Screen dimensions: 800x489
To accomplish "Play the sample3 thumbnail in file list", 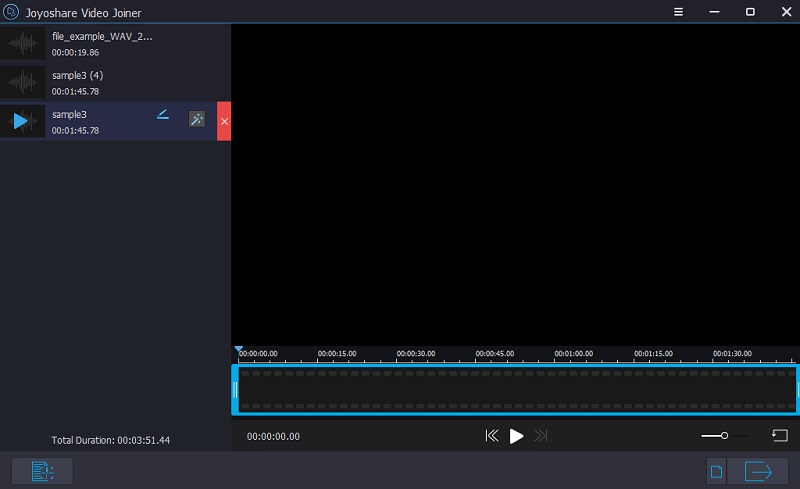I will tap(22, 121).
